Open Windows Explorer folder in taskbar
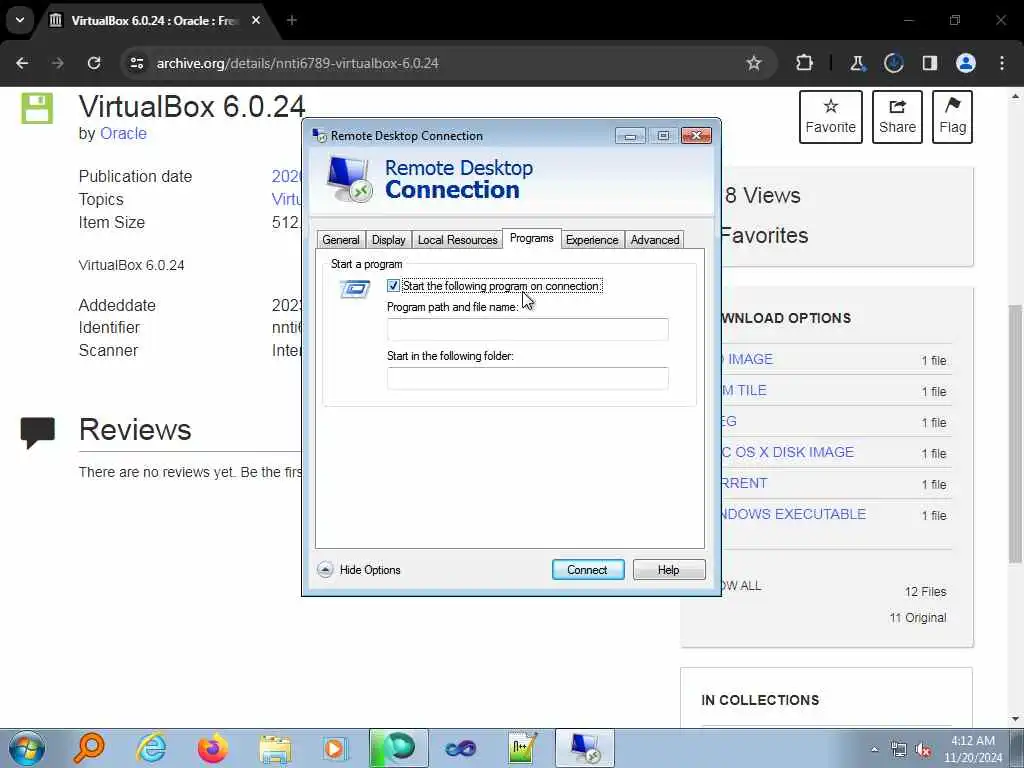Viewport: 1024px width, 768px height. (x=275, y=748)
